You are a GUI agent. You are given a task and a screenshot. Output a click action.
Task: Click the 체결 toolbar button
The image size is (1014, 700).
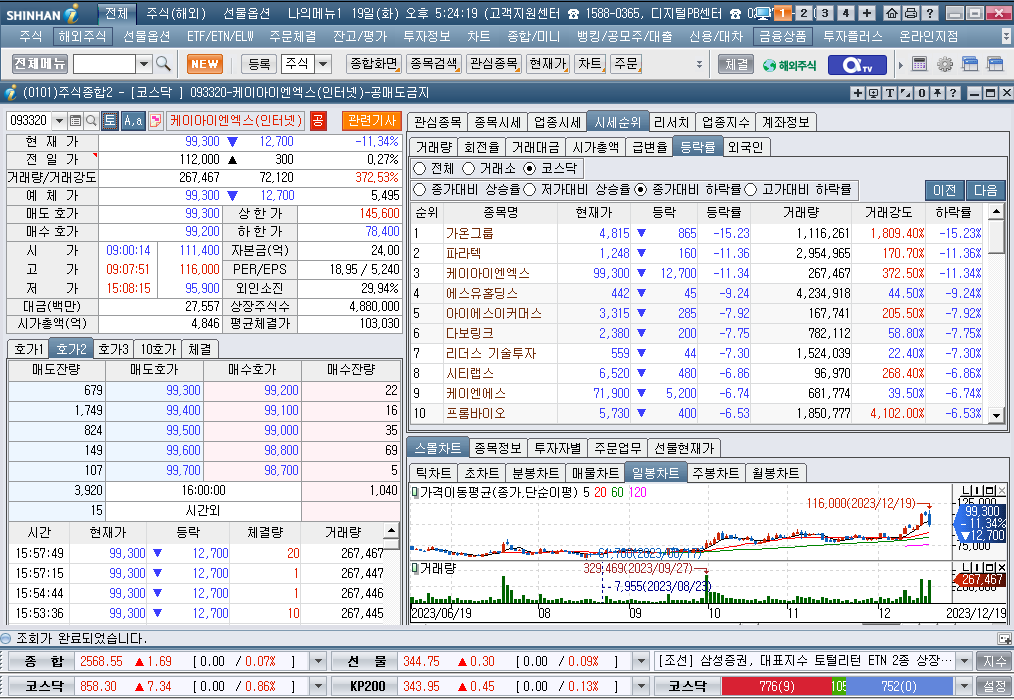[736, 64]
